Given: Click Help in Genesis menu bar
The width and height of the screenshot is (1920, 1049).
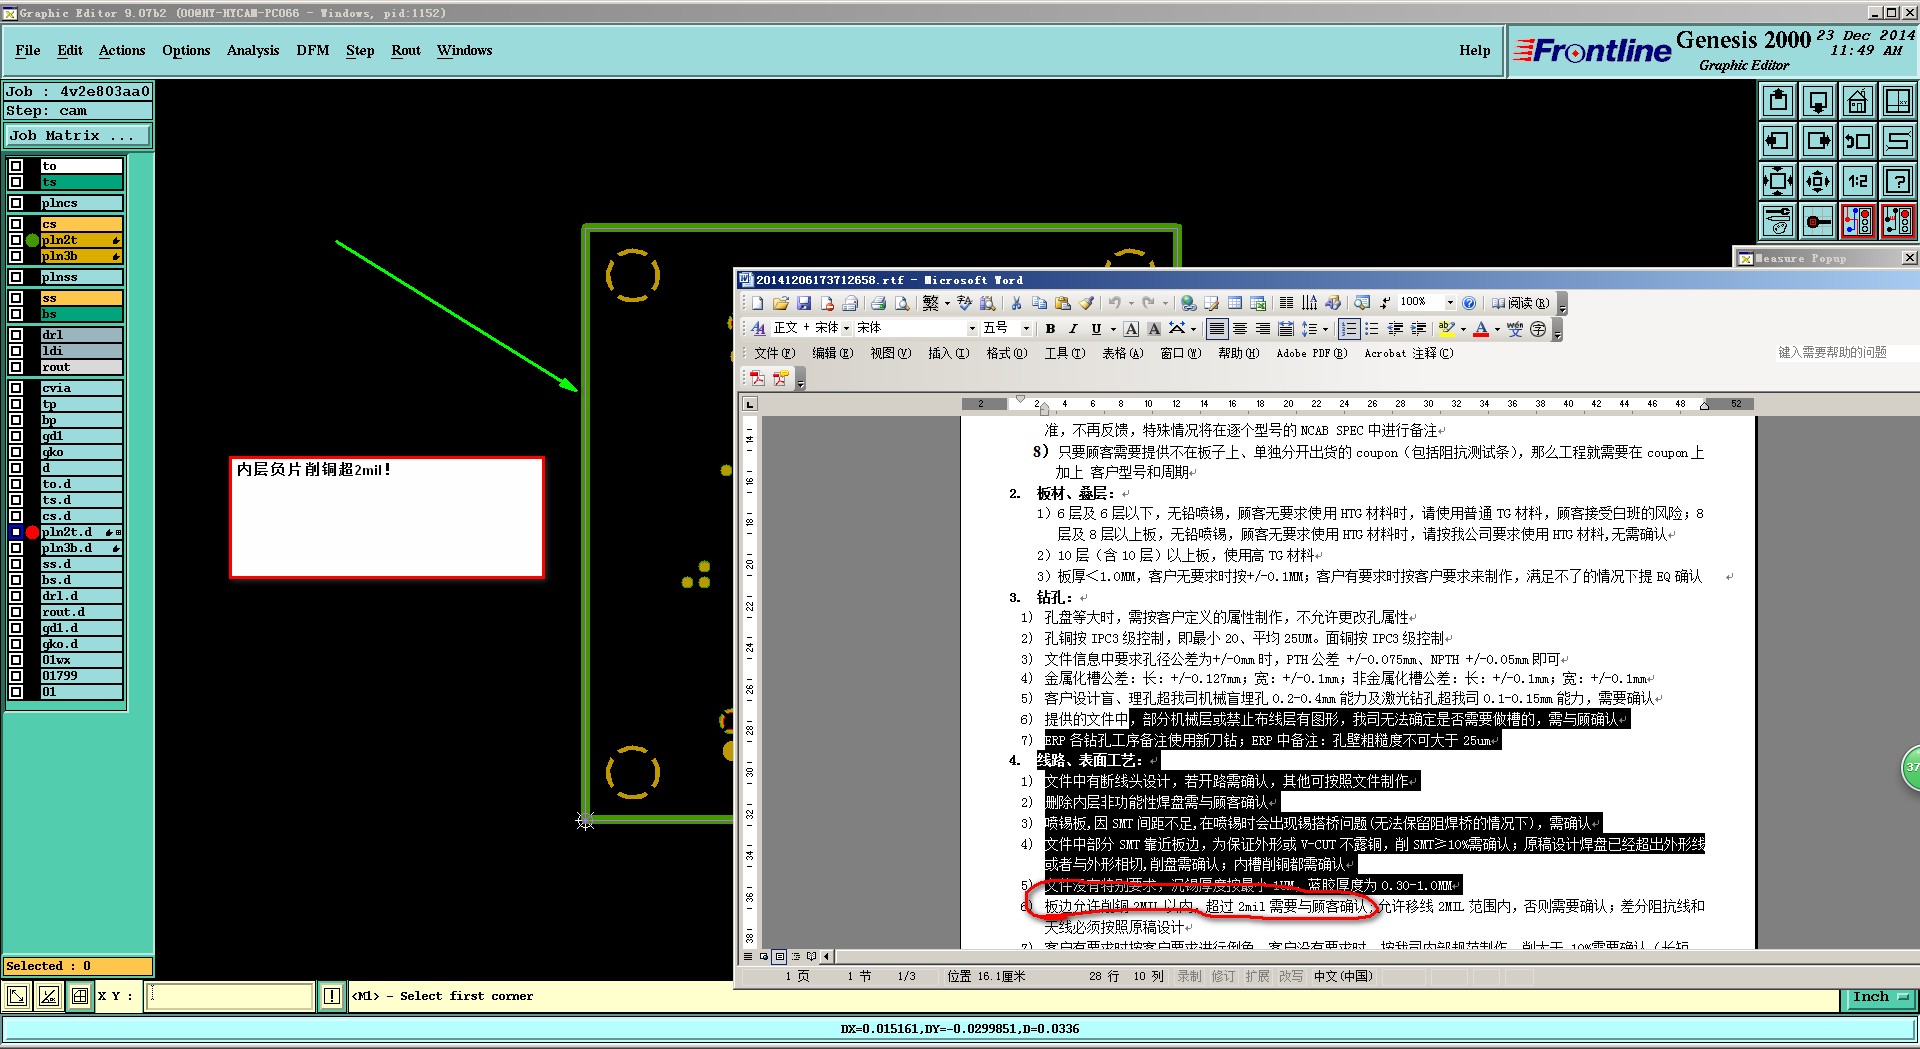Looking at the screenshot, I should coord(1475,50).
